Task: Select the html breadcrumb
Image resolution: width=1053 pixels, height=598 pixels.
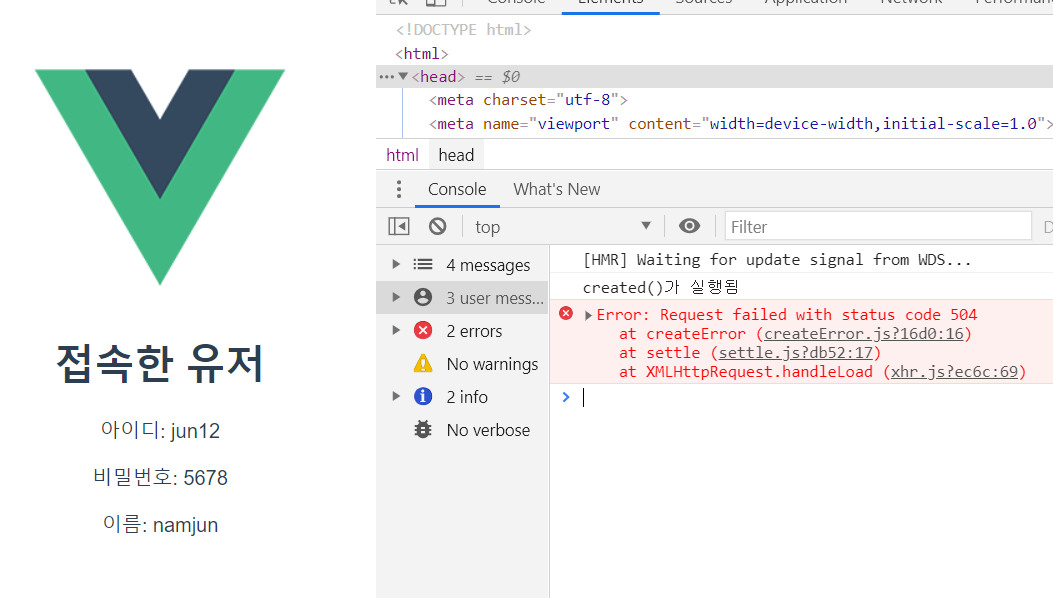Action: [402, 155]
